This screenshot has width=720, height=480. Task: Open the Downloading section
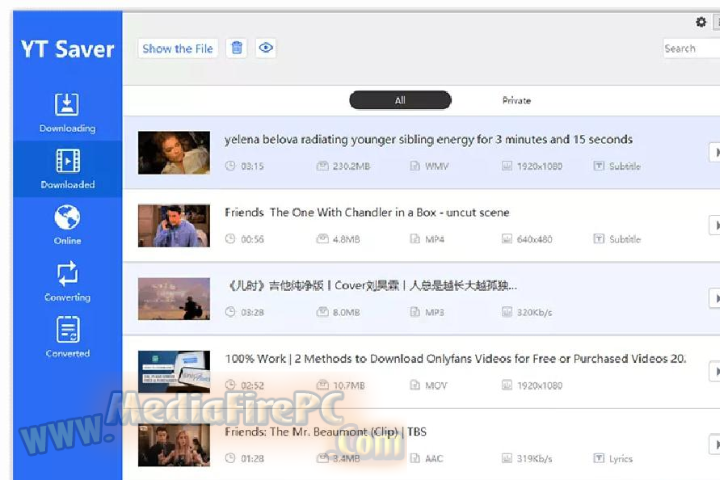pos(68,113)
